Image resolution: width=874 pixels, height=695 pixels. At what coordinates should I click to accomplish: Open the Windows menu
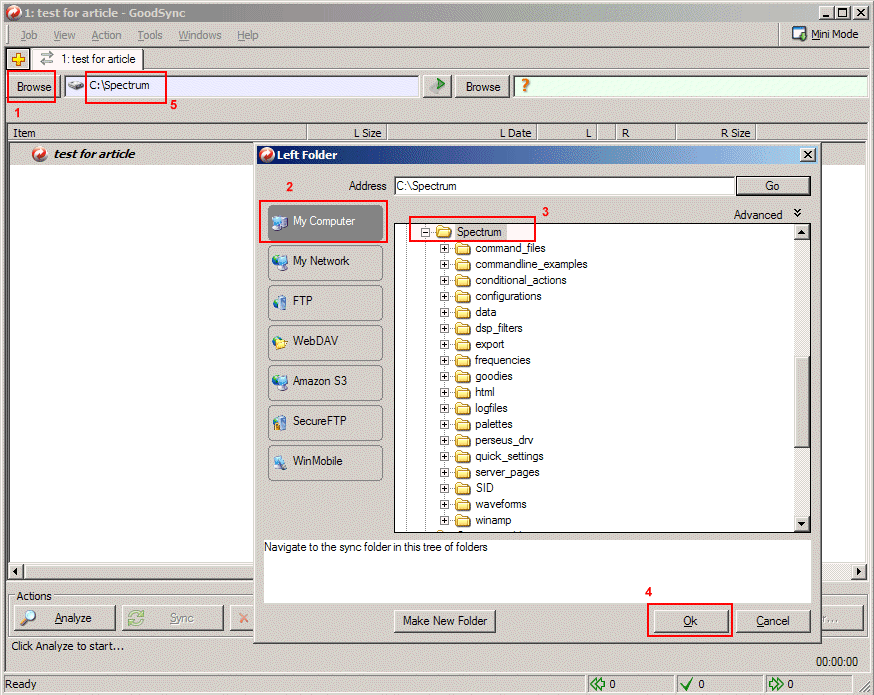[200, 35]
